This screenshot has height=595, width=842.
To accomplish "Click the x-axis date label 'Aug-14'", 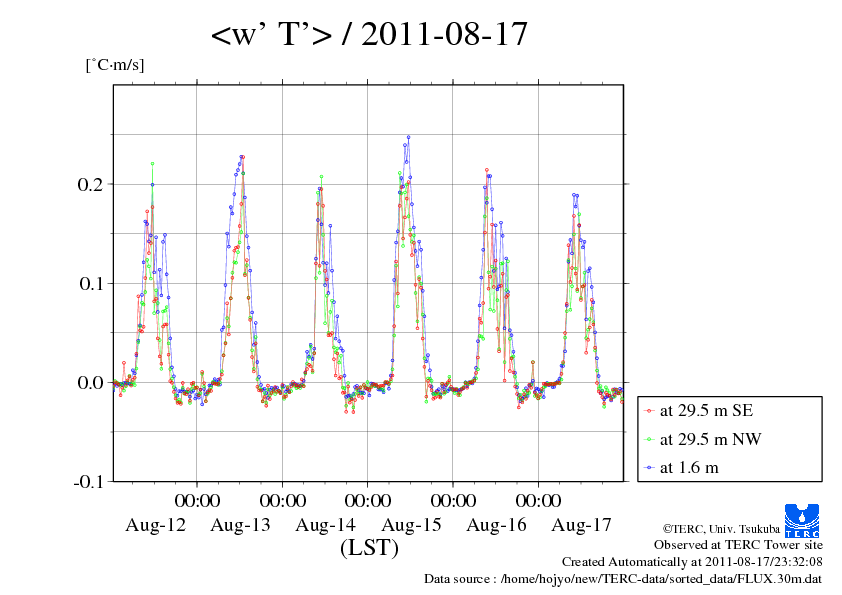I will tap(325, 525).
